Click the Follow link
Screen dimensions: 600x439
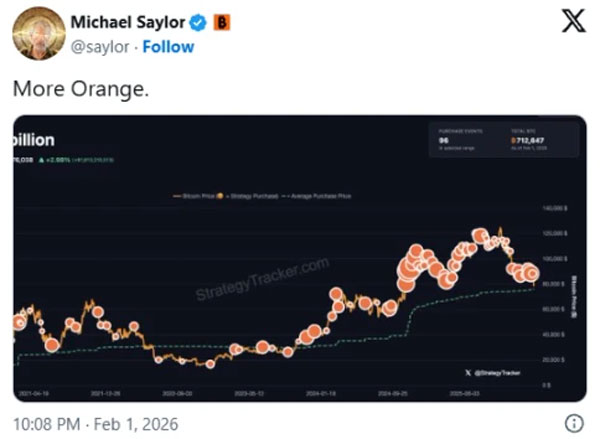click(x=168, y=47)
